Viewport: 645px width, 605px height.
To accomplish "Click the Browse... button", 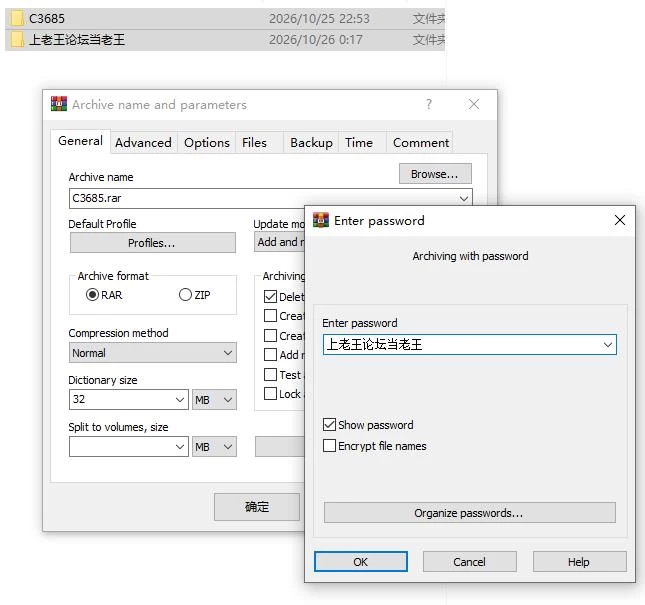I will coord(435,174).
